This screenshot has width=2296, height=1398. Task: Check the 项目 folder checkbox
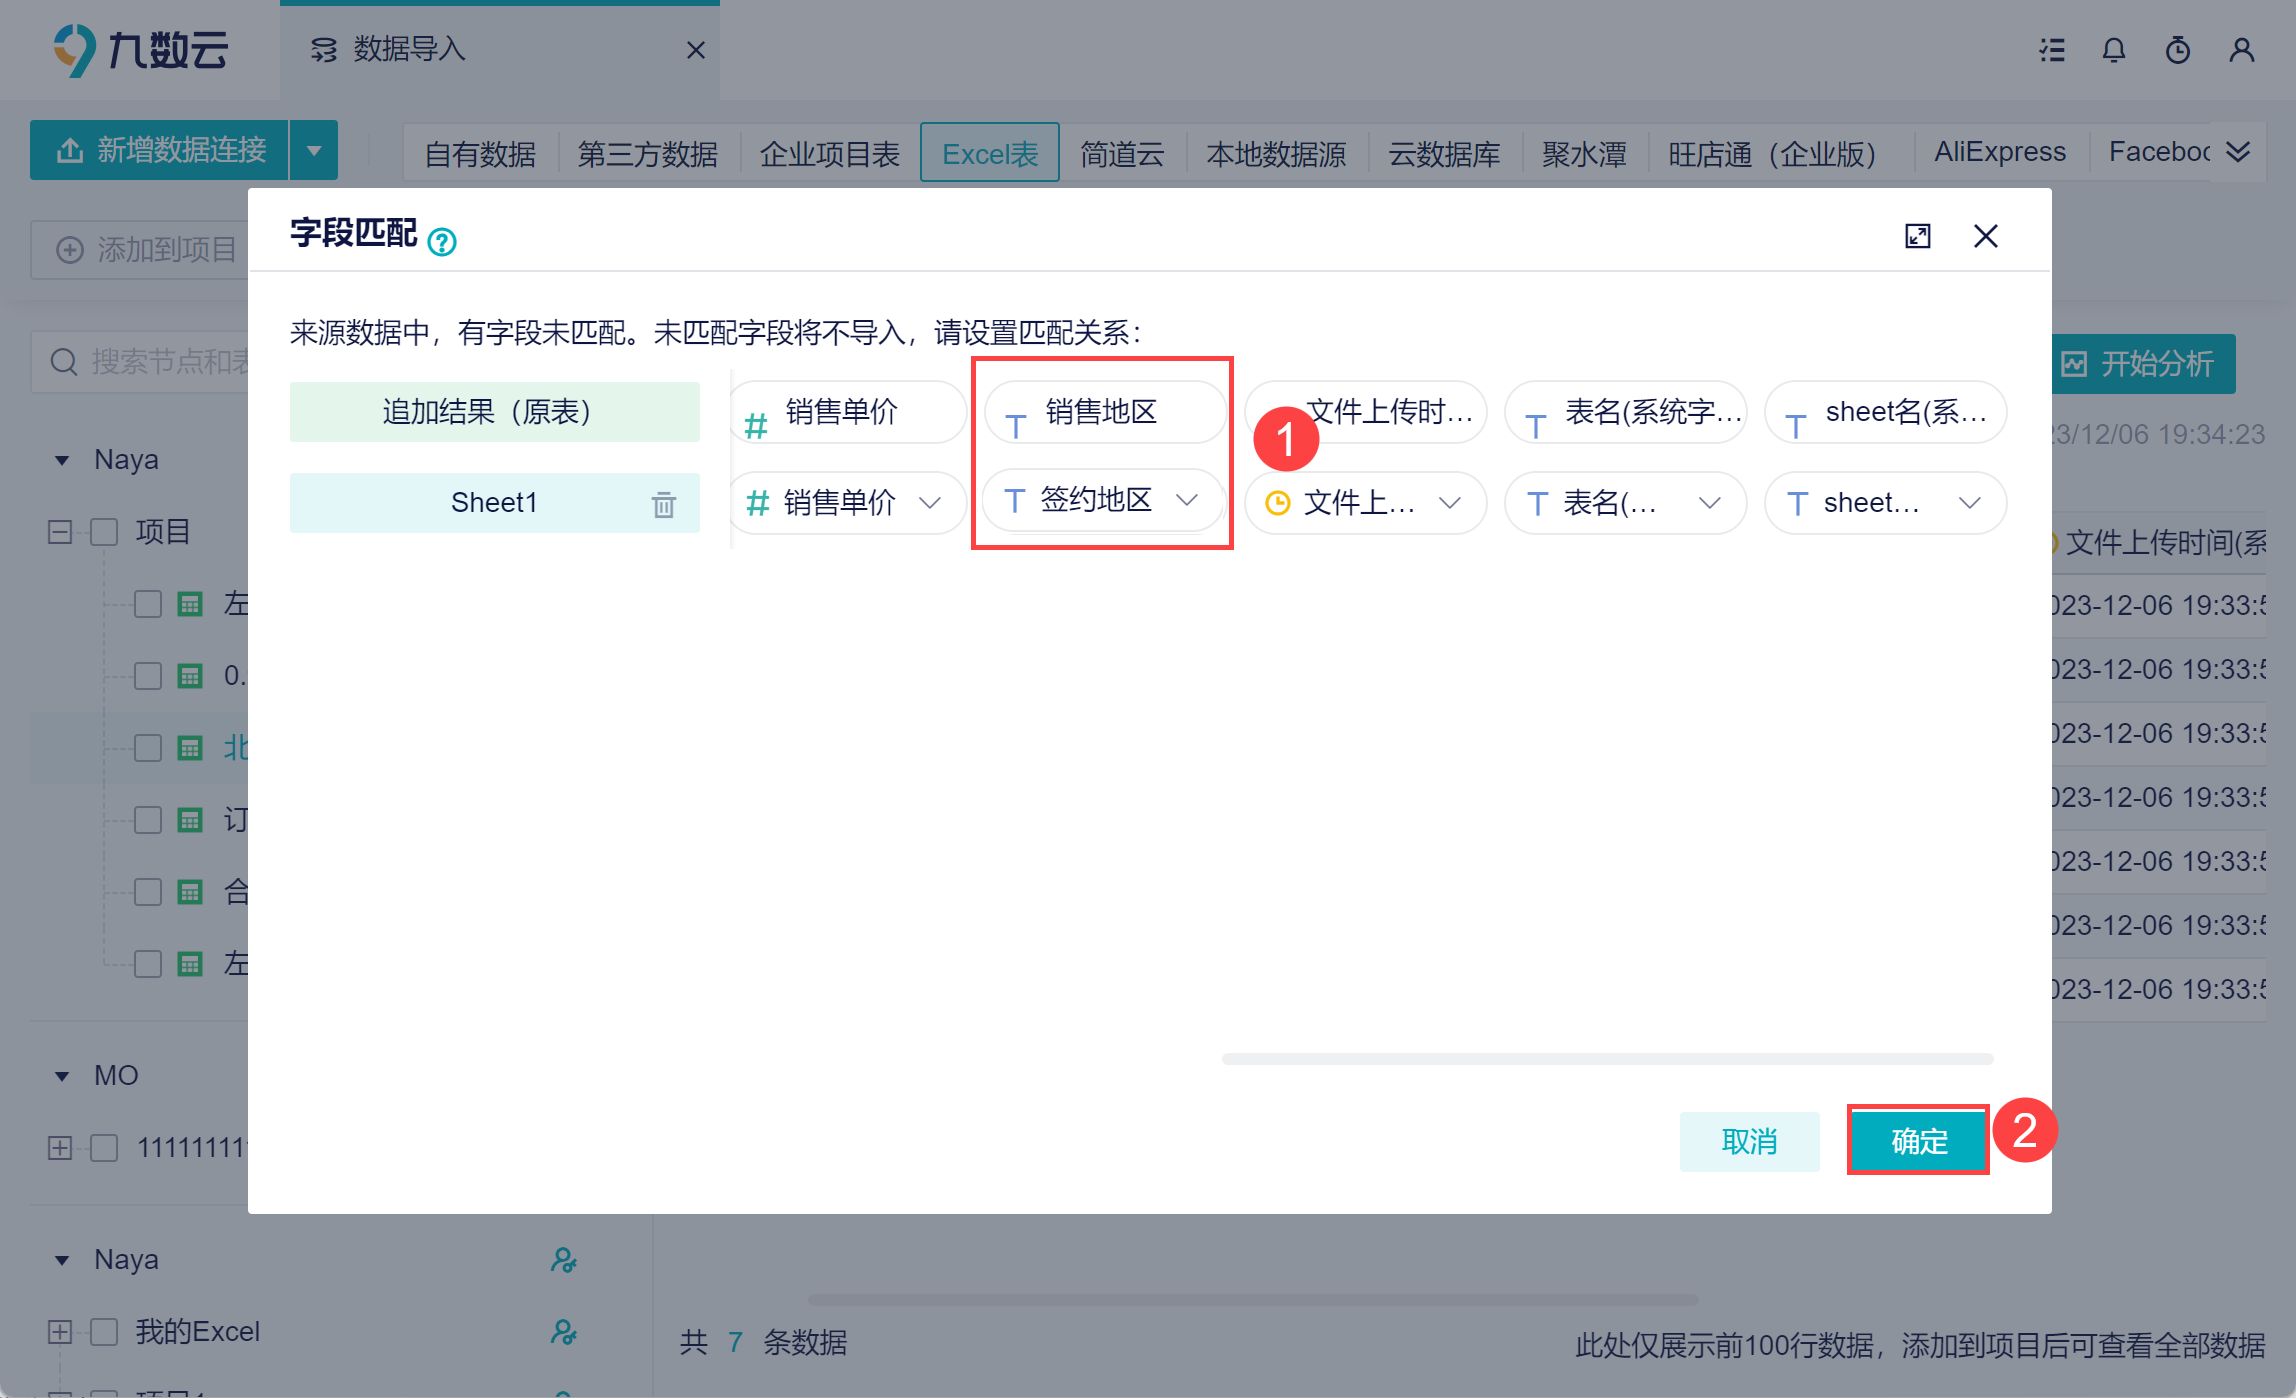click(104, 532)
